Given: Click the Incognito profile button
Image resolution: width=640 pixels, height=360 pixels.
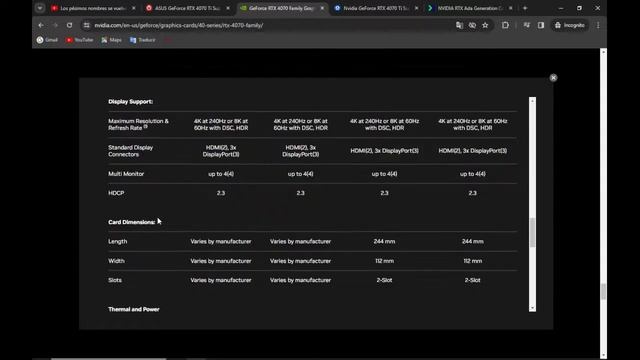Looking at the screenshot, I should pos(570,25).
